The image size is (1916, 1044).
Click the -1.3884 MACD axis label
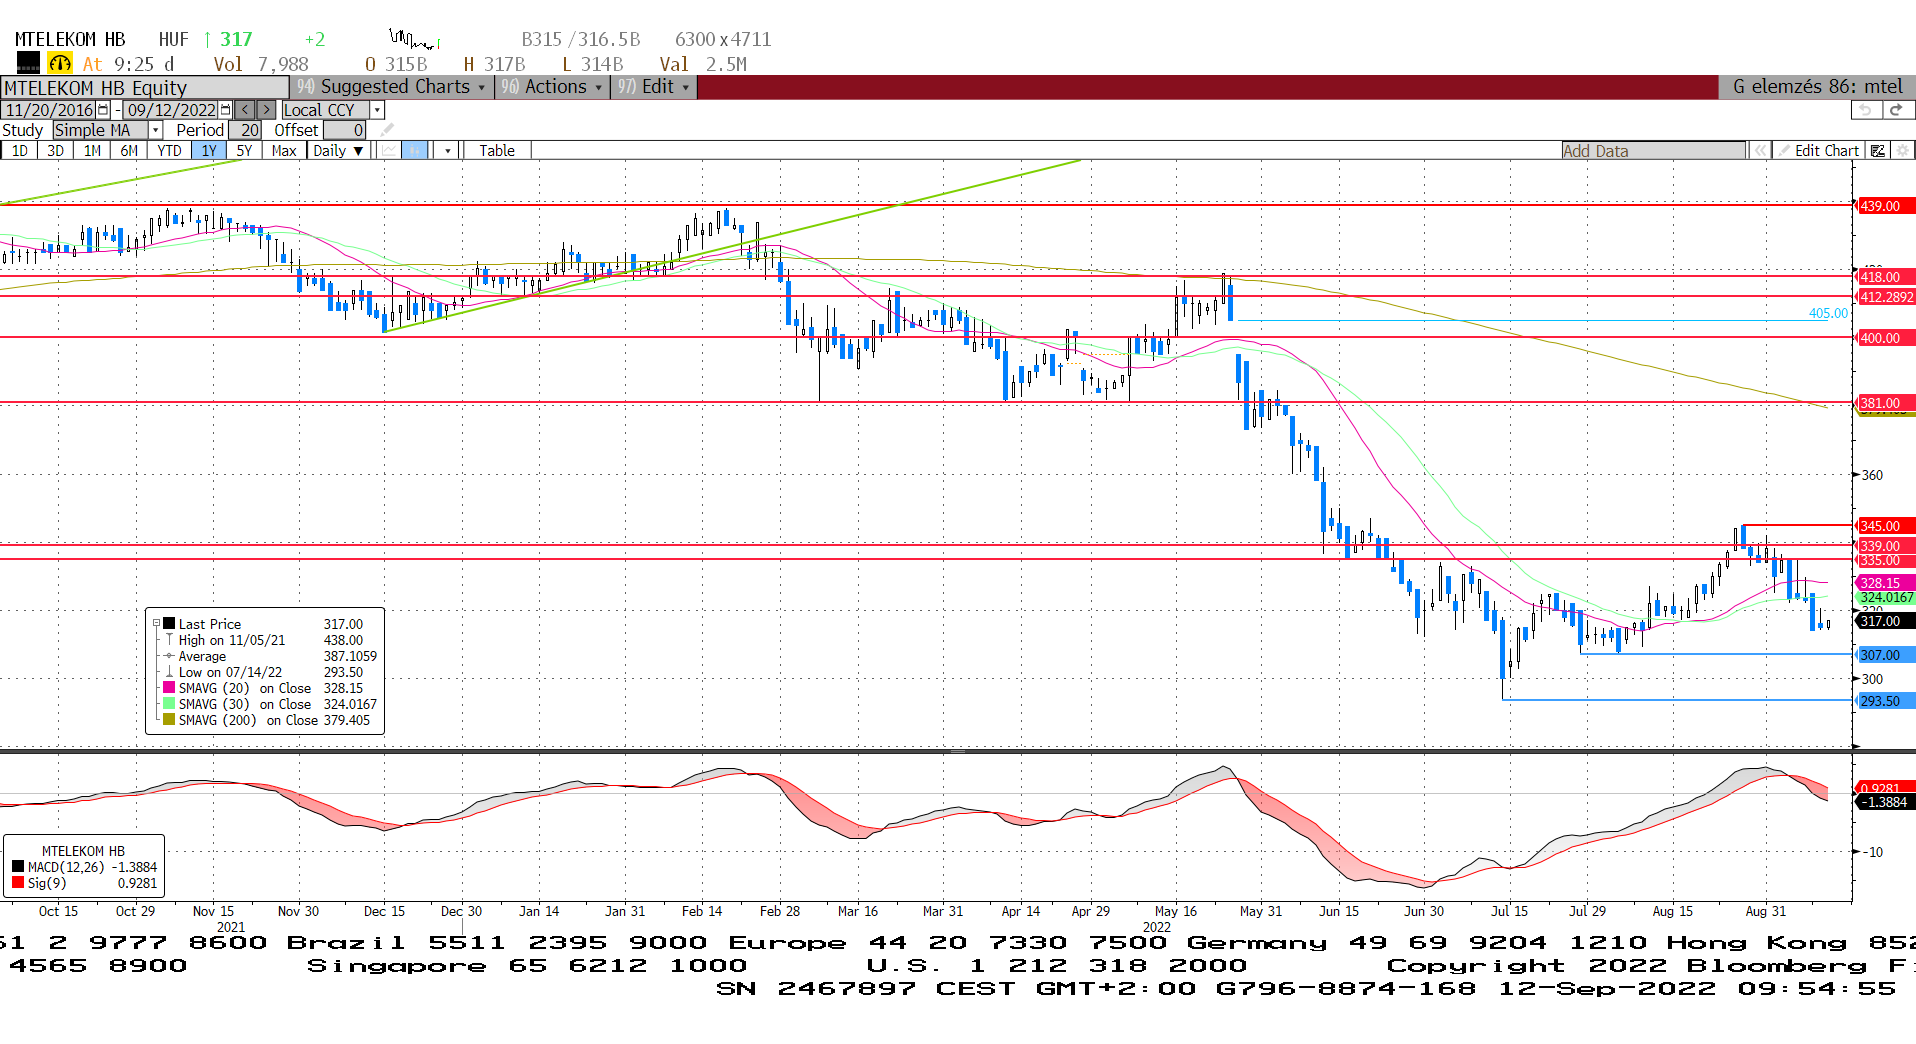1885,802
